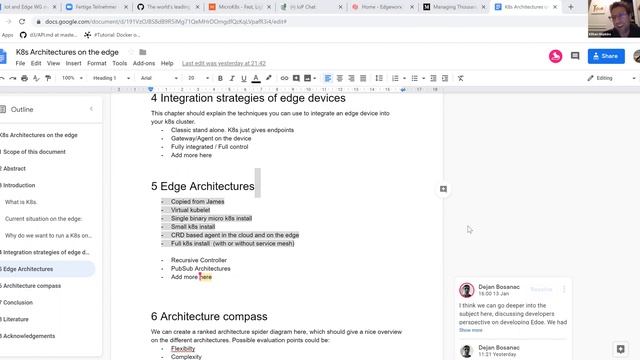Click the pink collaborator avatar
Image resolution: width=640 pixels, height=360 pixels.
pos(555,56)
